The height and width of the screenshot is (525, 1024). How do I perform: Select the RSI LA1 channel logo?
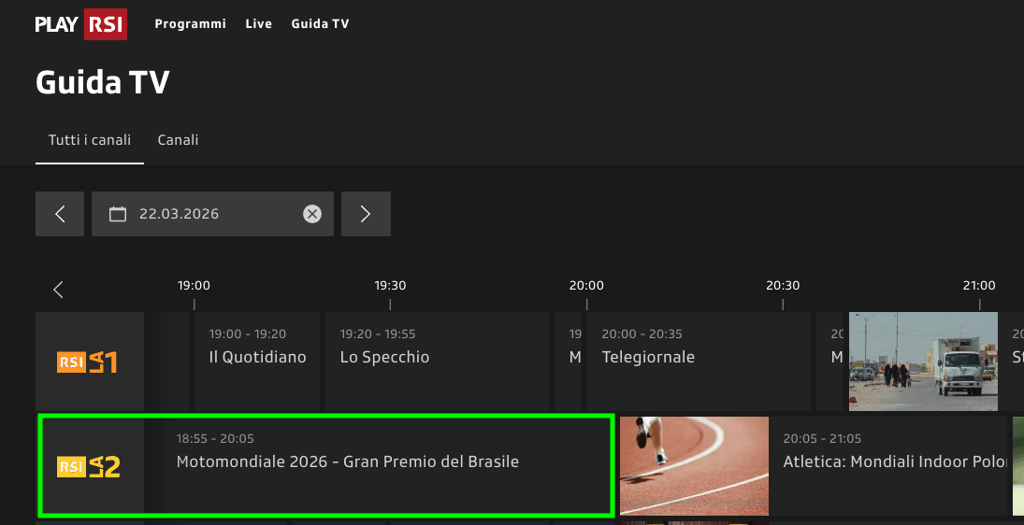tap(89, 362)
